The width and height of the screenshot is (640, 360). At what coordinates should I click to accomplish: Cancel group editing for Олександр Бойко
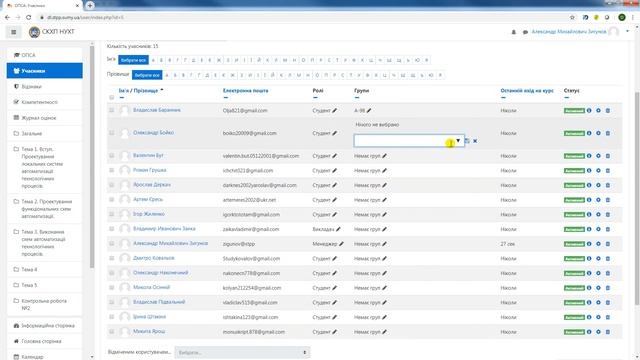(475, 141)
